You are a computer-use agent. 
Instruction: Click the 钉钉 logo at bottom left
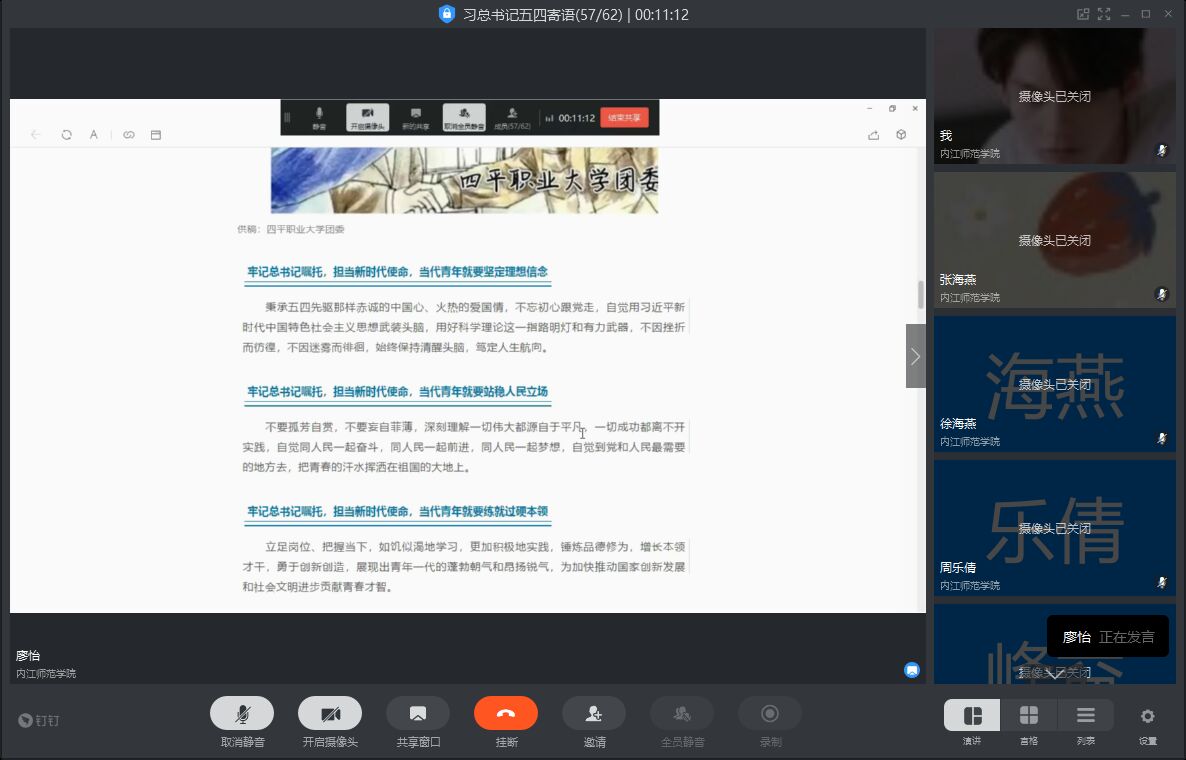point(39,720)
